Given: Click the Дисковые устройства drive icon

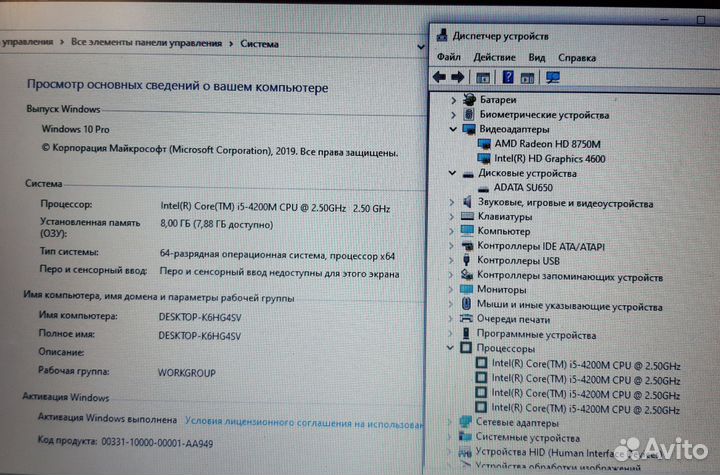Looking at the screenshot, I should [468, 174].
